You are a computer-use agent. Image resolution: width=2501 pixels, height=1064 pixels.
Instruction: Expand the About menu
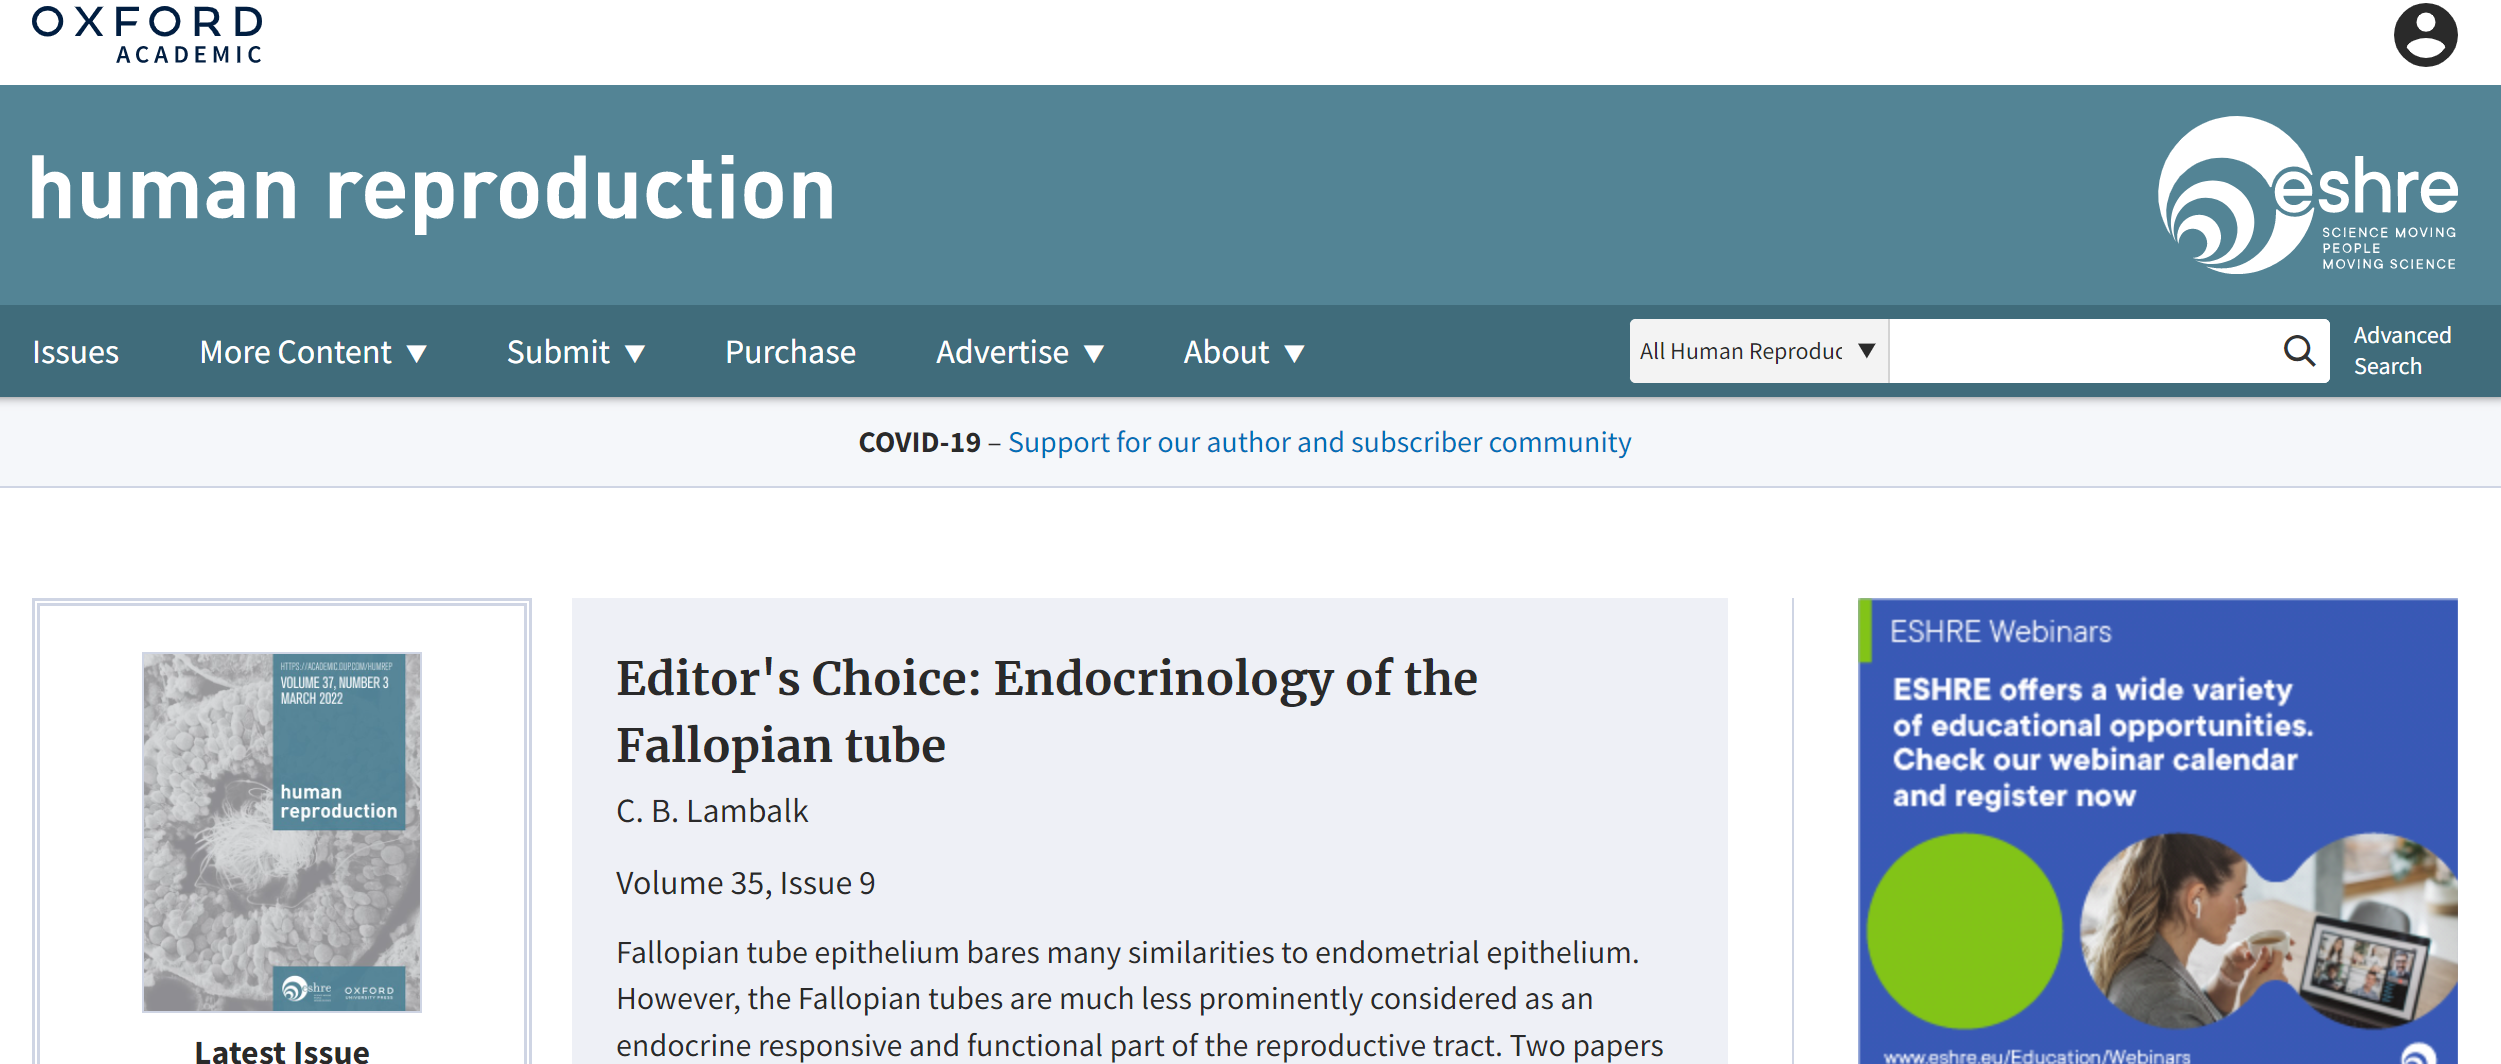point(1243,352)
